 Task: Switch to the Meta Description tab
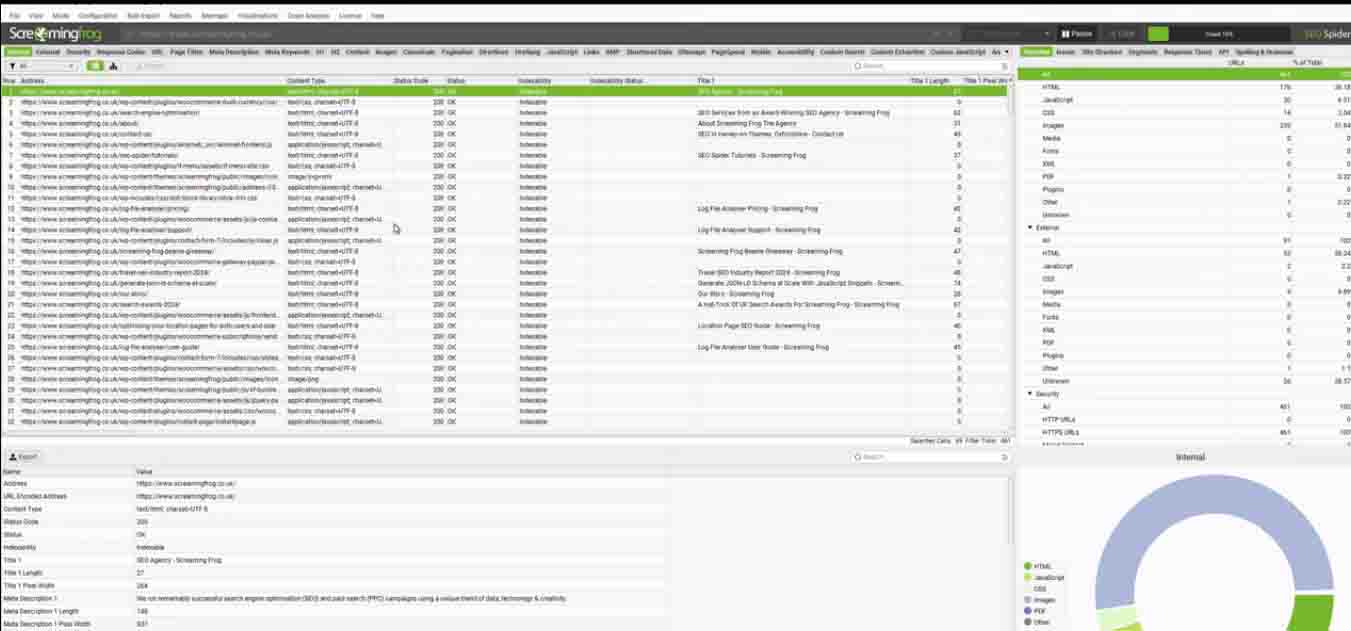(235, 51)
